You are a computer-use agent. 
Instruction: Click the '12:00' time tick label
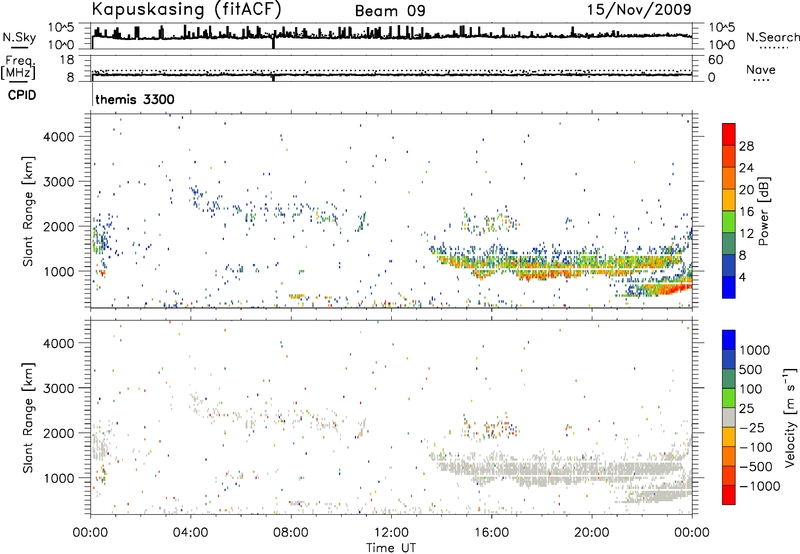(391, 533)
